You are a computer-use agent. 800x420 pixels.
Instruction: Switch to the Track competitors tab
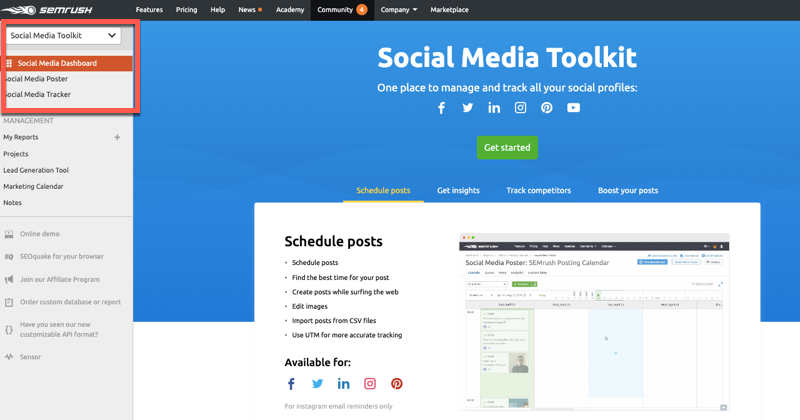(x=538, y=190)
